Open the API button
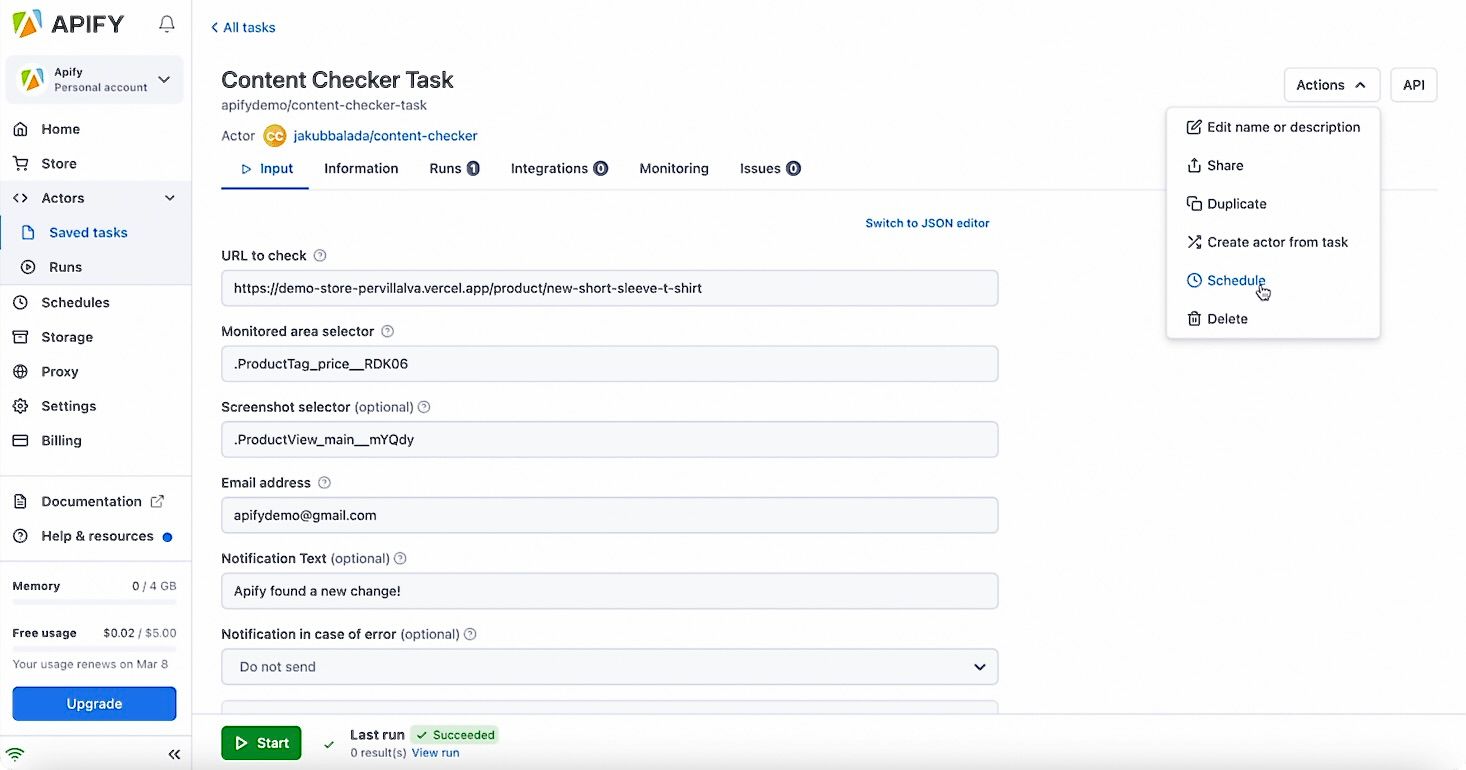 1414,85
